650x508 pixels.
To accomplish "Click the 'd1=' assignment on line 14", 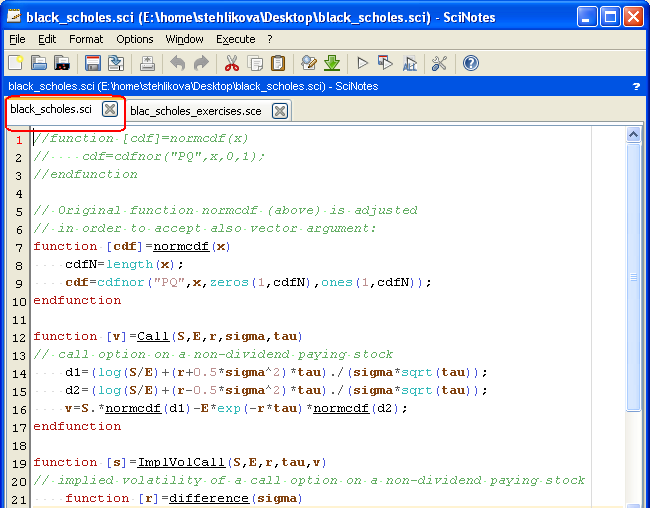I will click(x=77, y=372).
